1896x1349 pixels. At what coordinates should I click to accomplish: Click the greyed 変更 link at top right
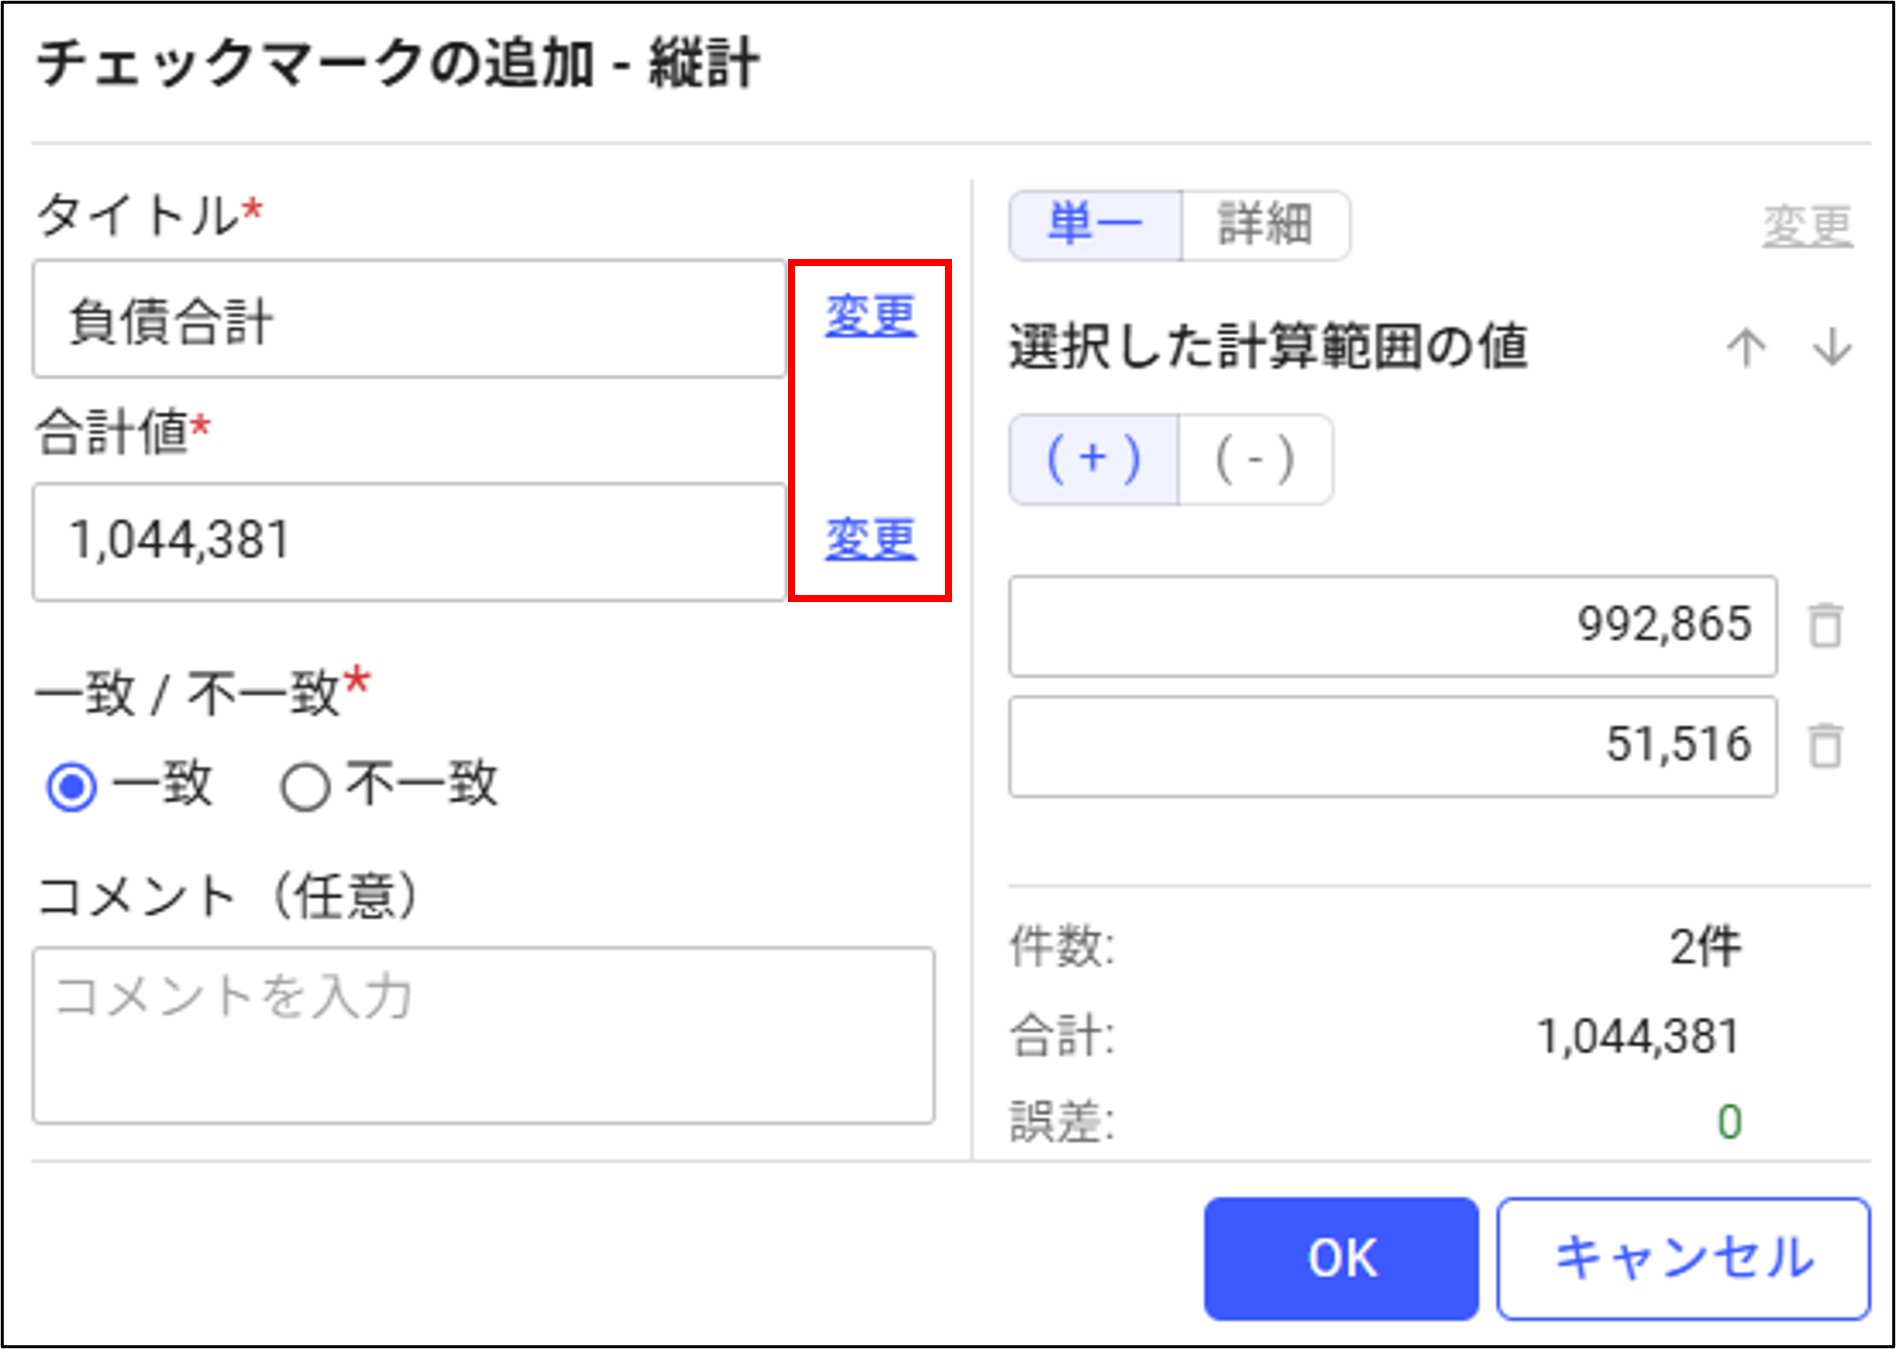1807,226
